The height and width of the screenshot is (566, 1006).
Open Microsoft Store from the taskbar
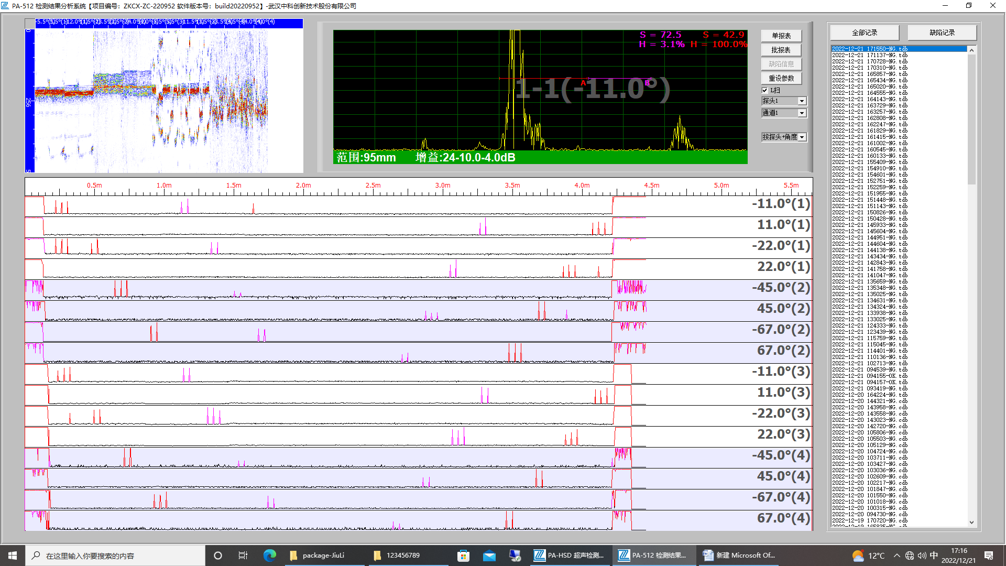(463, 555)
